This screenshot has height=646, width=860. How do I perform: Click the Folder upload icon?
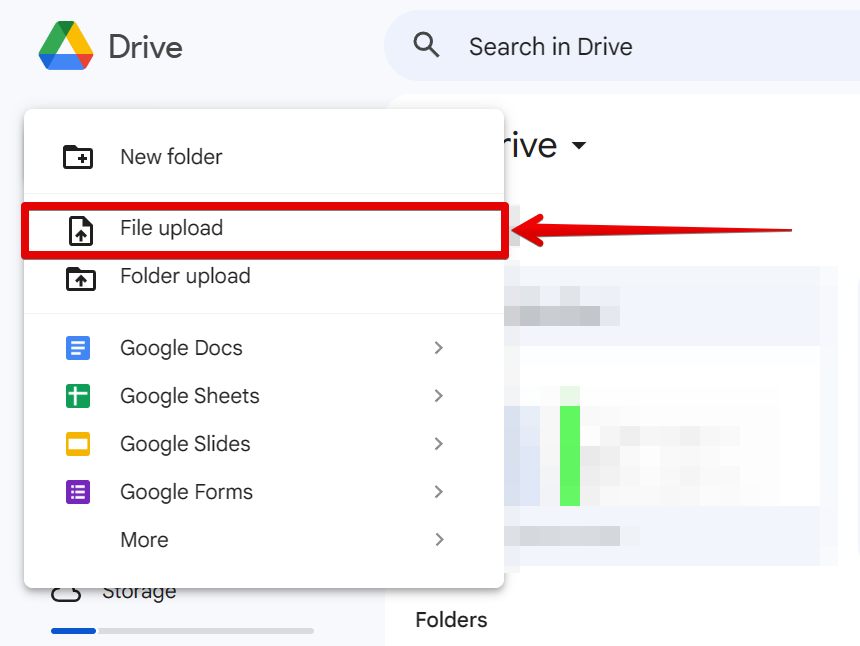point(80,277)
